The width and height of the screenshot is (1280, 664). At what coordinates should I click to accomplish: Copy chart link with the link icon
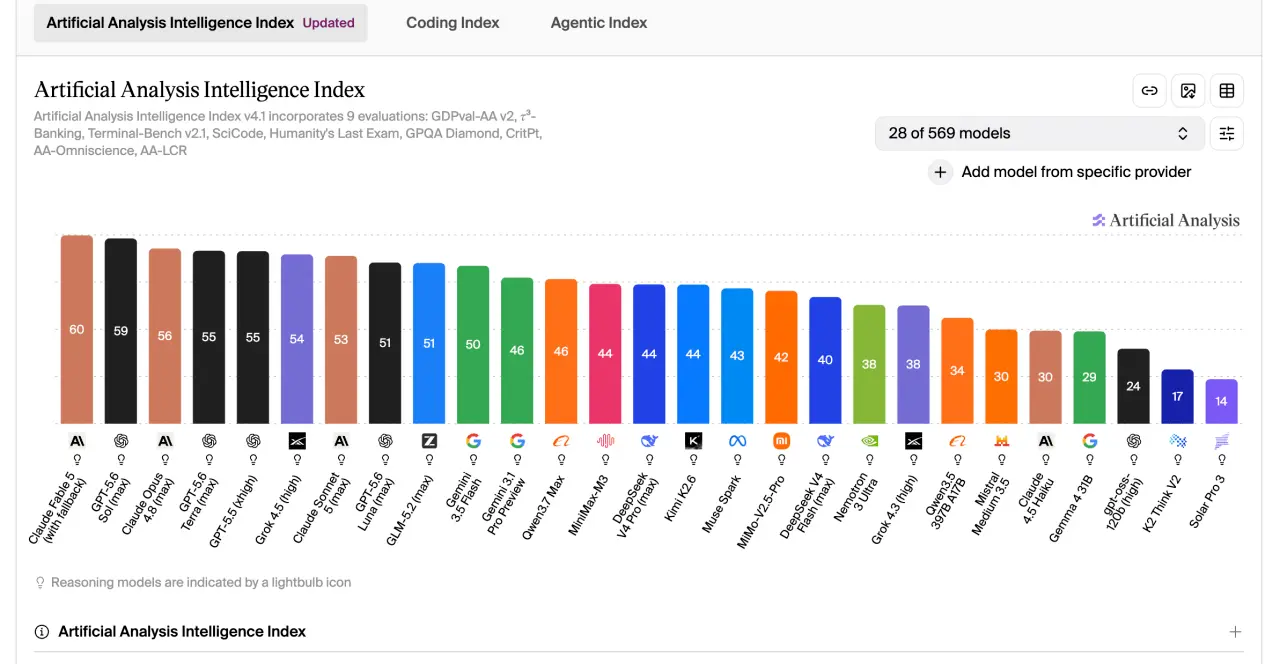[x=1150, y=91]
